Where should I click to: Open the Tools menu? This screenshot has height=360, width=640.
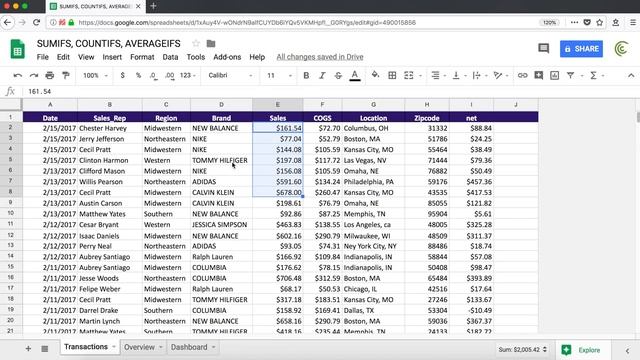coord(196,57)
